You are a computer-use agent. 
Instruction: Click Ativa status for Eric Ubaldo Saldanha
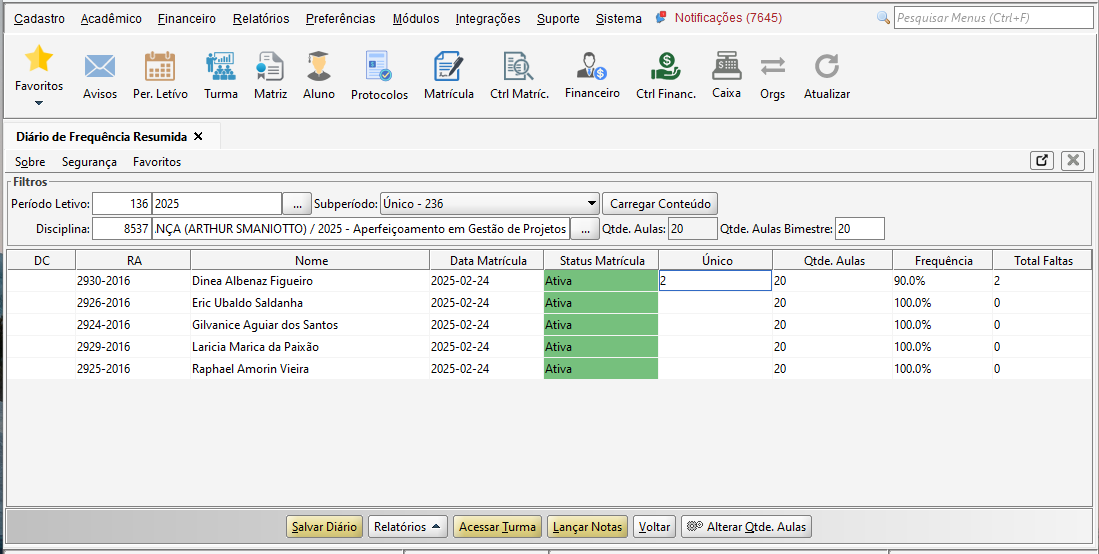click(601, 303)
